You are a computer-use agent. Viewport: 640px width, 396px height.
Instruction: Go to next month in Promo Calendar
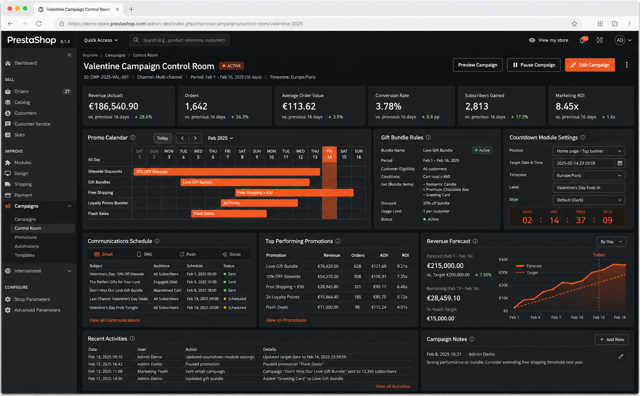coord(196,138)
